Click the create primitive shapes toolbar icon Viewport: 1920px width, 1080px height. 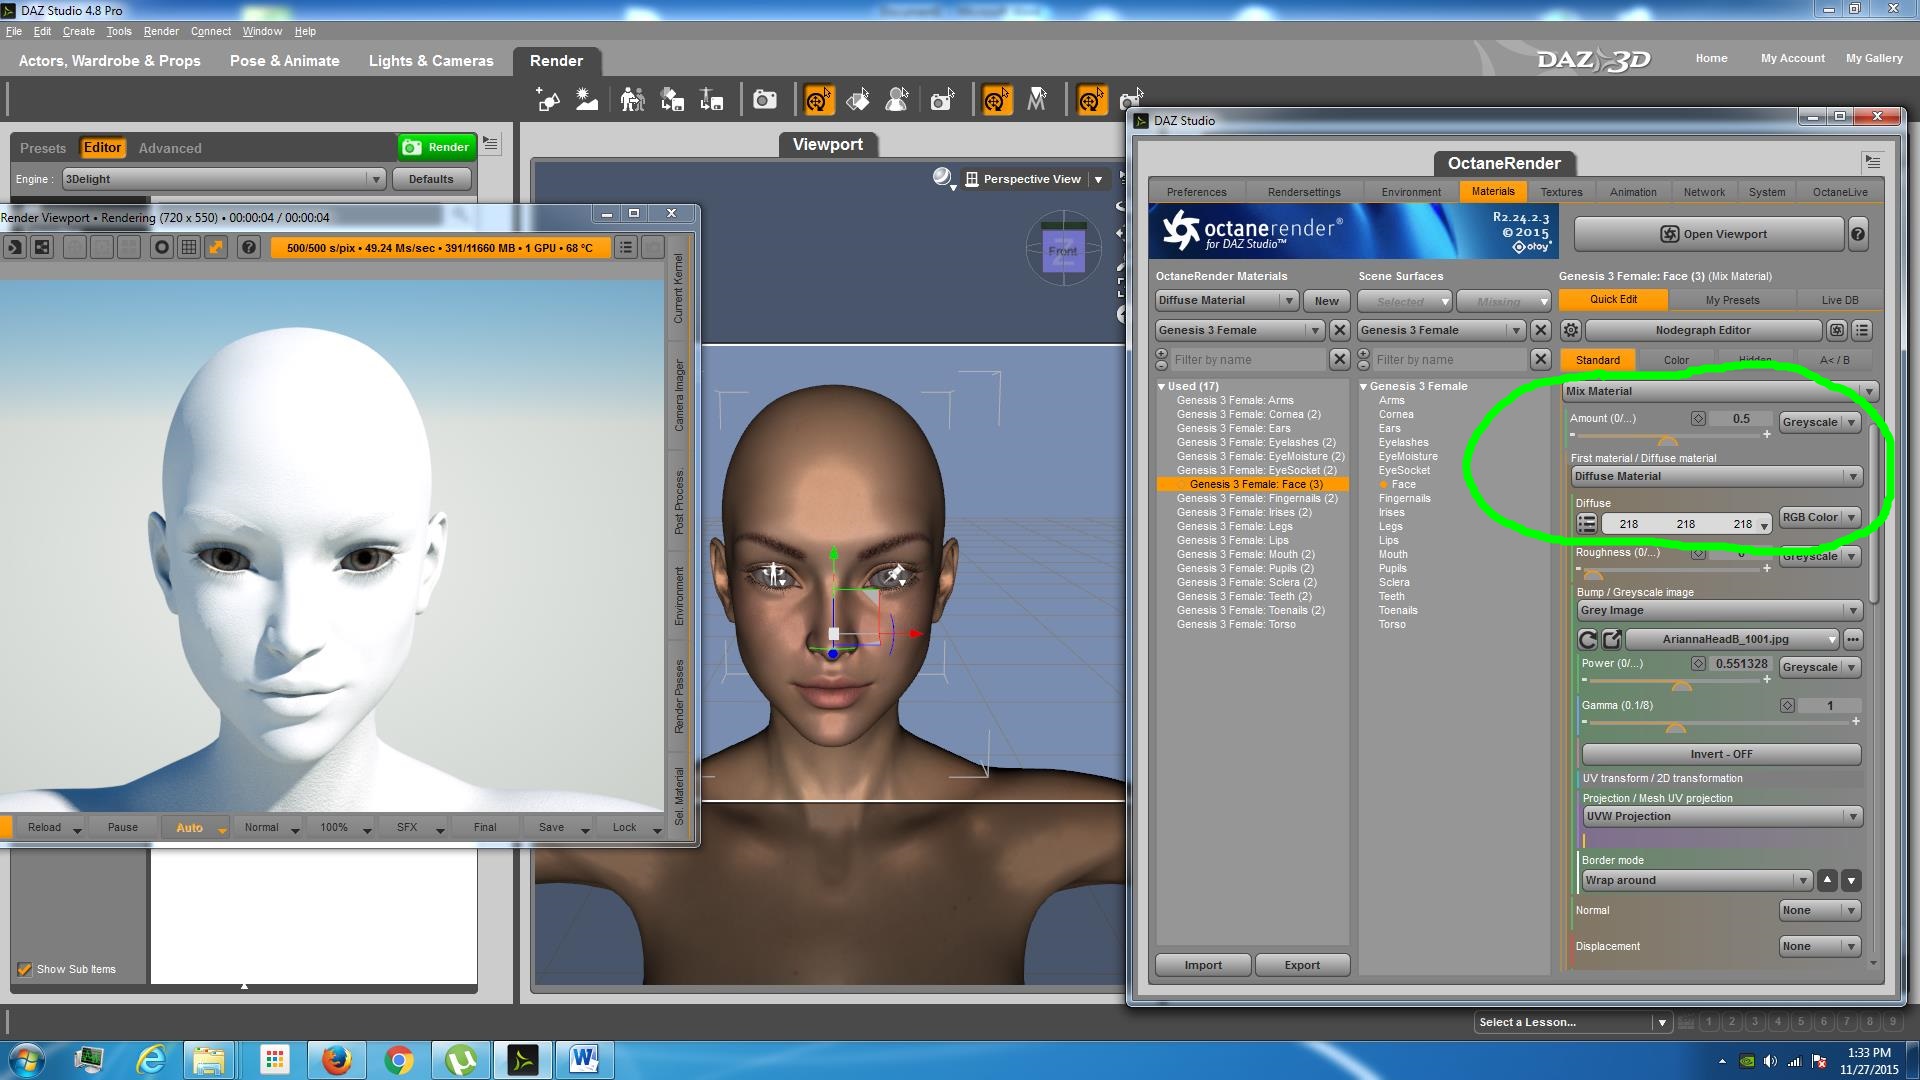[x=547, y=100]
